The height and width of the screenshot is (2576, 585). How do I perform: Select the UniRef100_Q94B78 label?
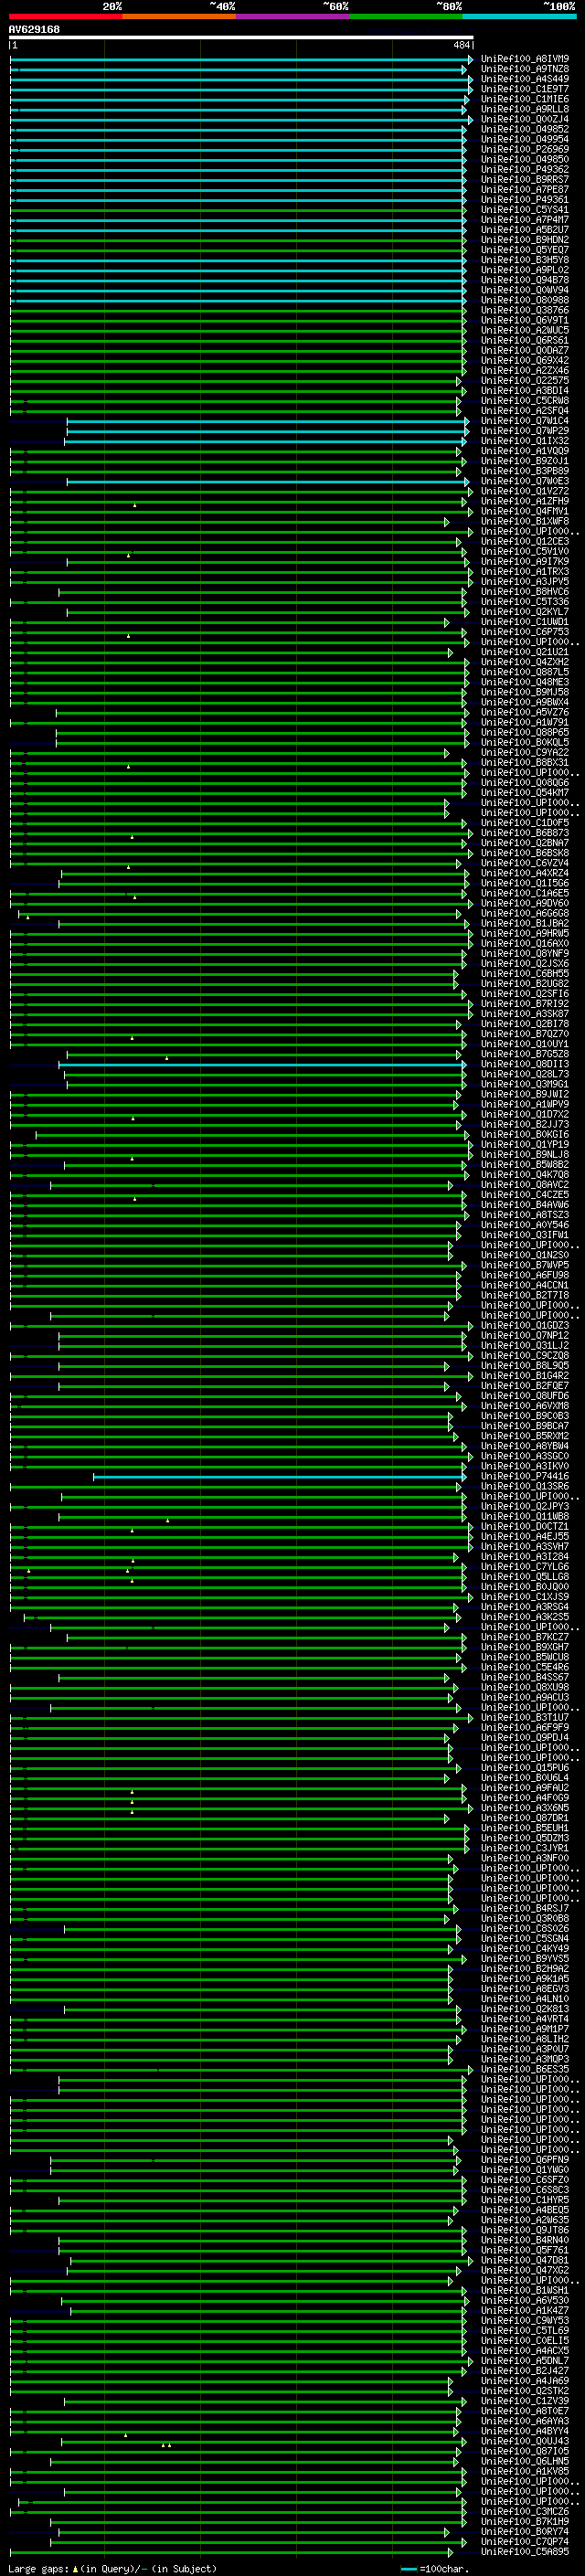pos(525,280)
